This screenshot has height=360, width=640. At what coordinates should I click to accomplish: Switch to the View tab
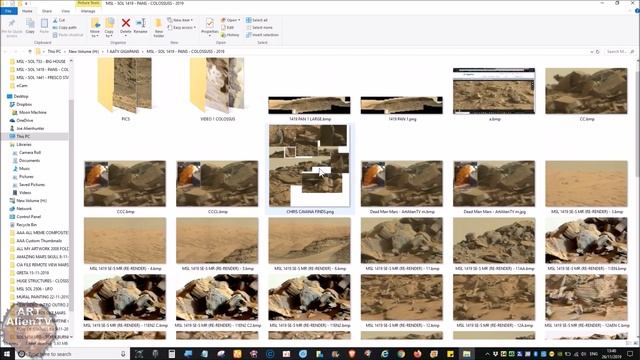click(65, 11)
